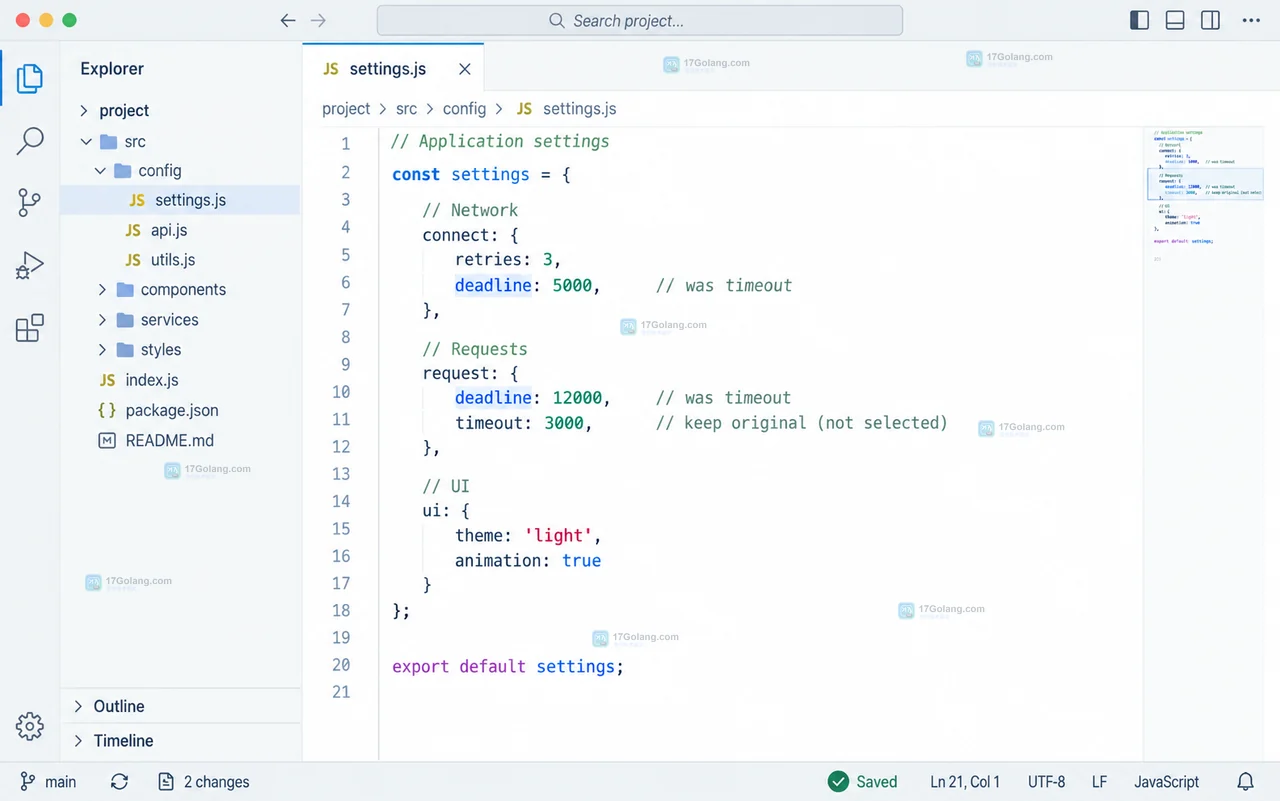Click the '// Application settings' comment
The height and width of the screenshot is (801, 1280).
tap(500, 141)
